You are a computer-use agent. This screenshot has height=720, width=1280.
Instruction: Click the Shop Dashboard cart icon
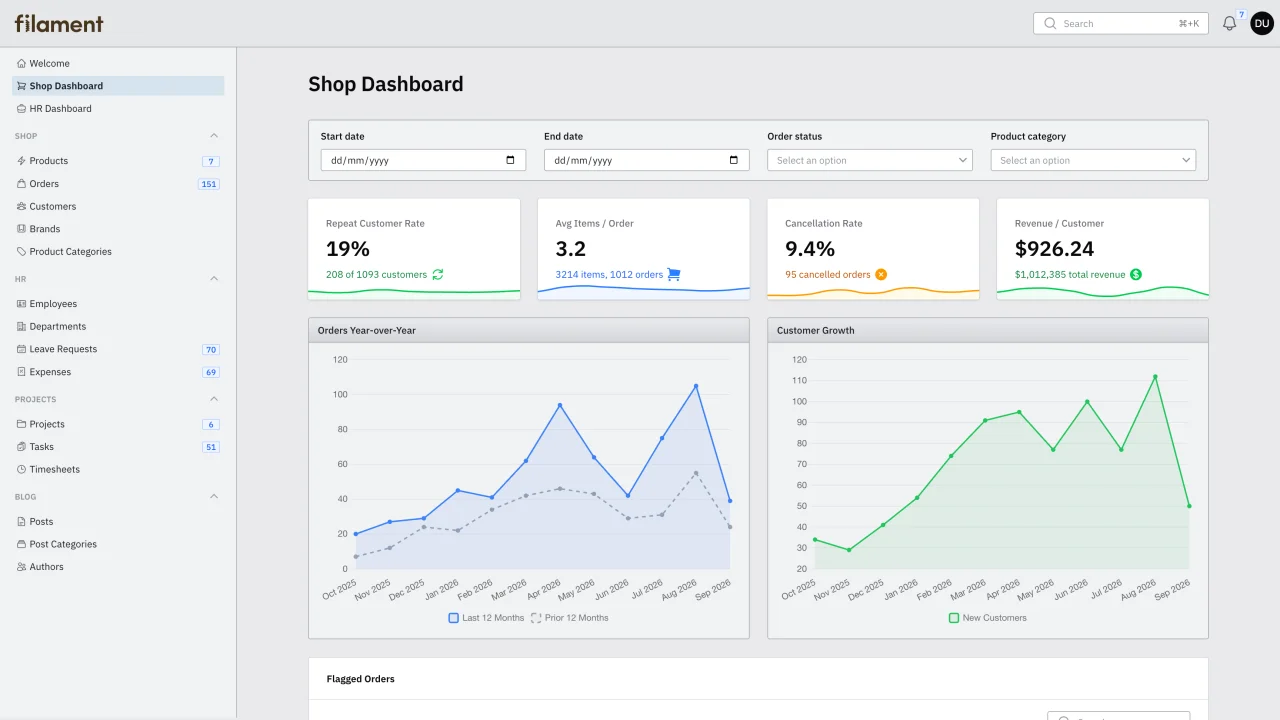(21, 86)
